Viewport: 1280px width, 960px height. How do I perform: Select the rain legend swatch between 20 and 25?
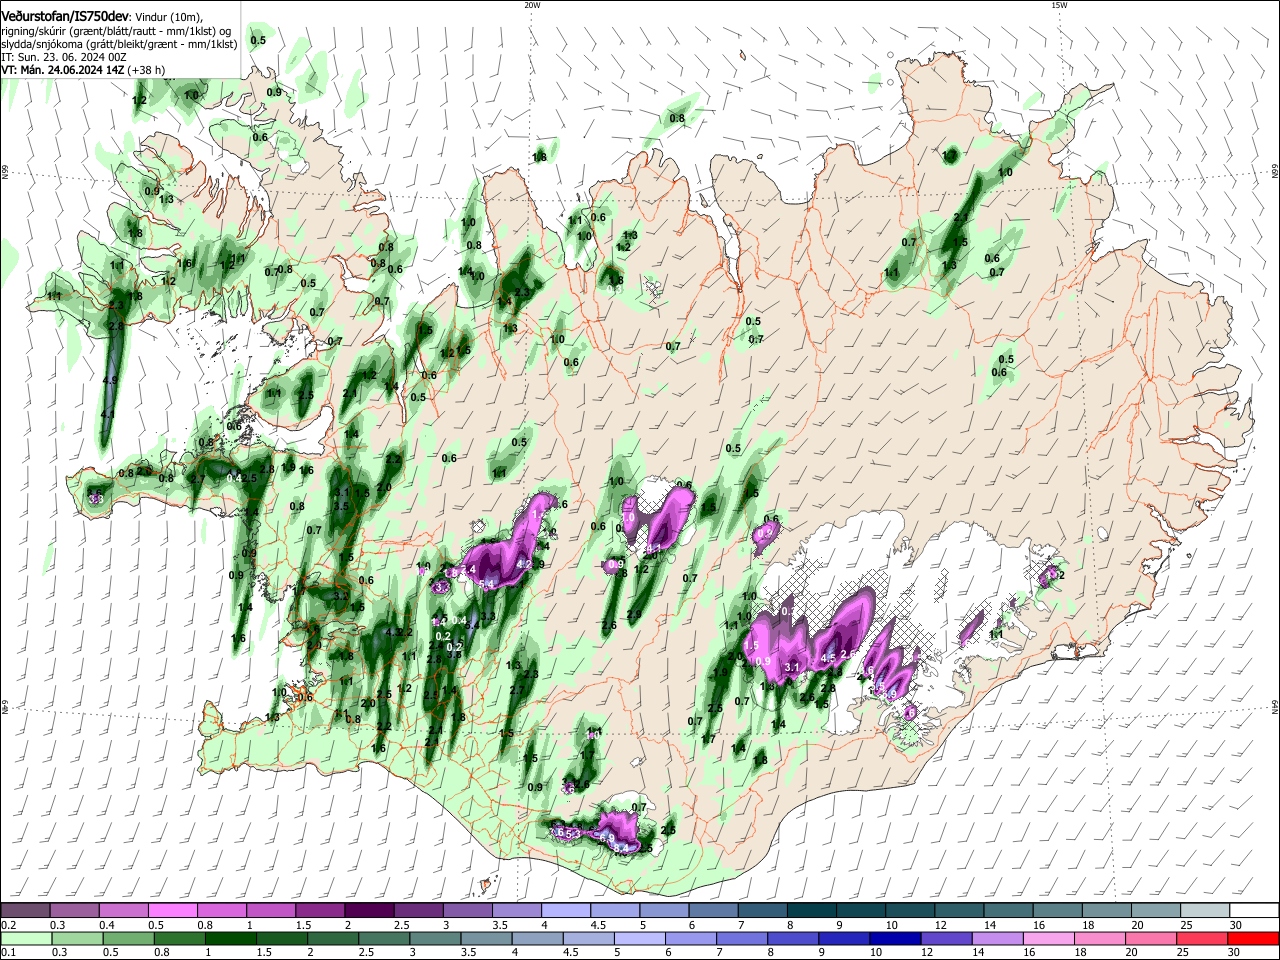(1149, 938)
